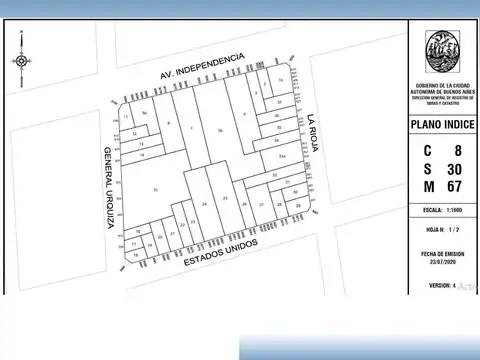The width and height of the screenshot is (480, 360).
Task: Click the emission date 23/07/2020
Action: tap(443, 262)
